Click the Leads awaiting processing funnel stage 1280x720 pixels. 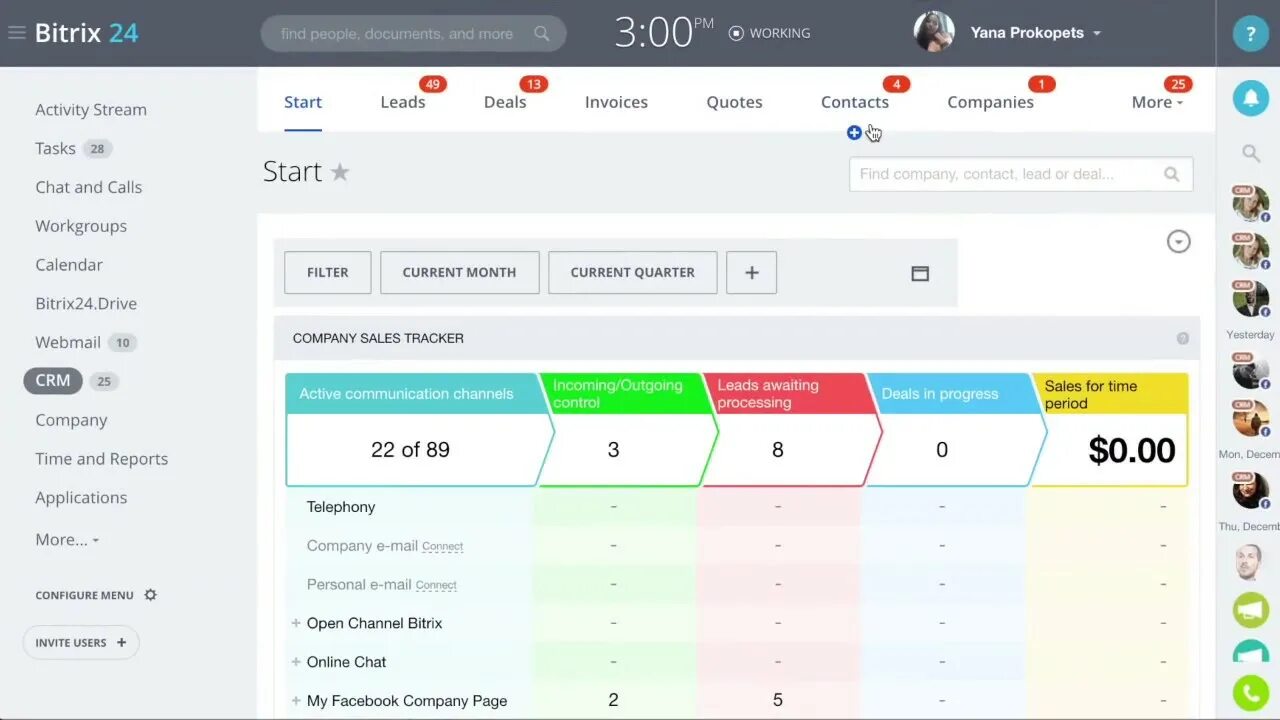(x=792, y=430)
